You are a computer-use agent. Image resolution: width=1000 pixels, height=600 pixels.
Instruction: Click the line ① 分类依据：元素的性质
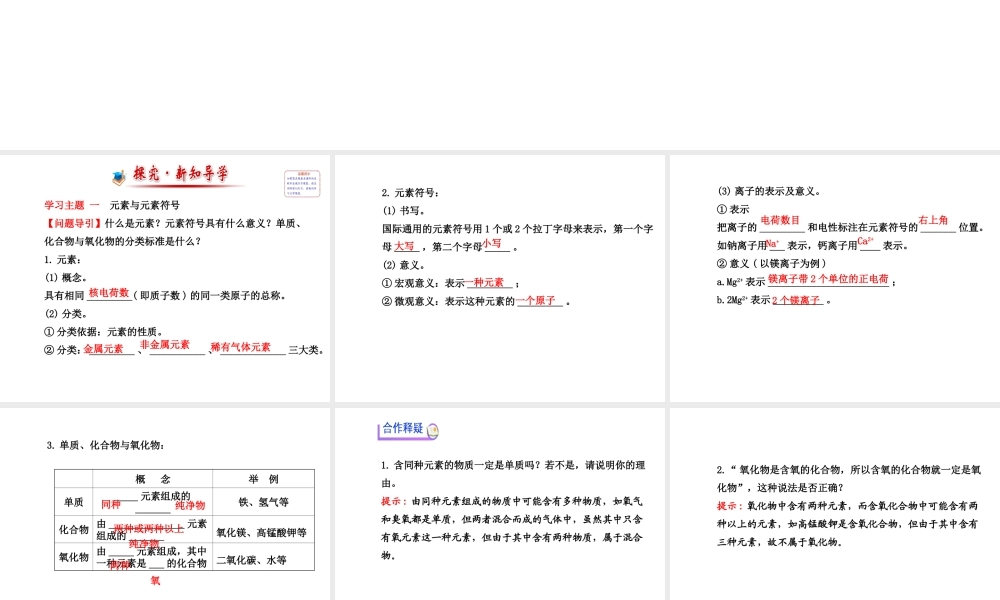[104, 332]
